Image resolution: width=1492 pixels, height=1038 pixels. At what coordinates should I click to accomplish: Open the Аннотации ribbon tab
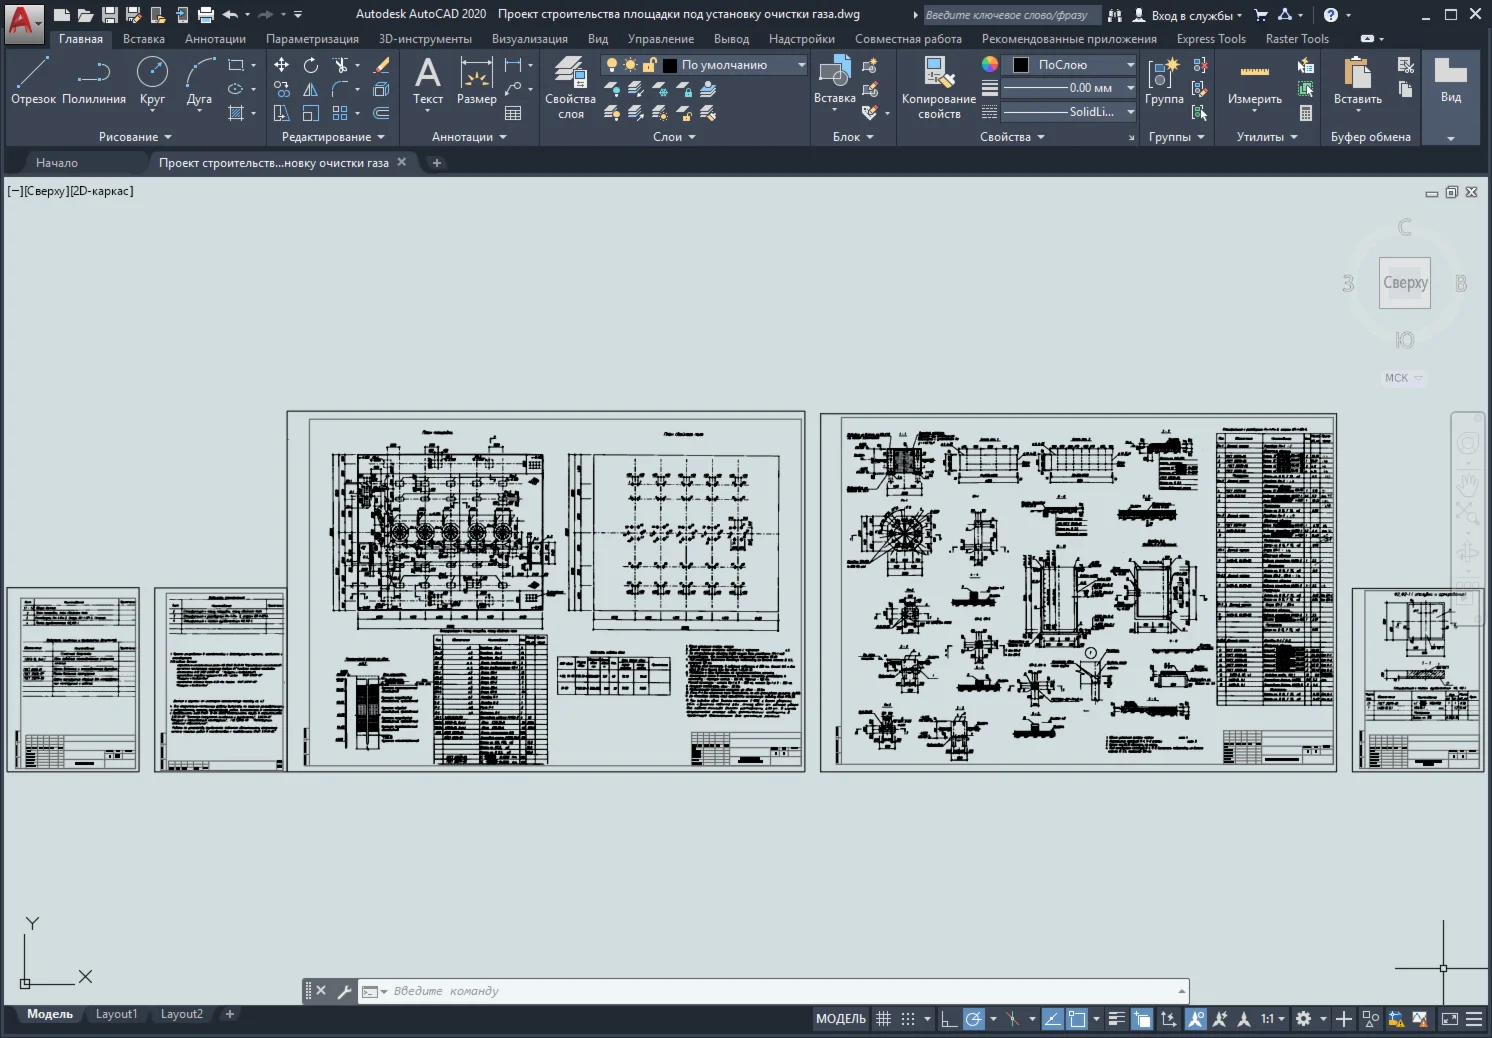click(x=215, y=39)
